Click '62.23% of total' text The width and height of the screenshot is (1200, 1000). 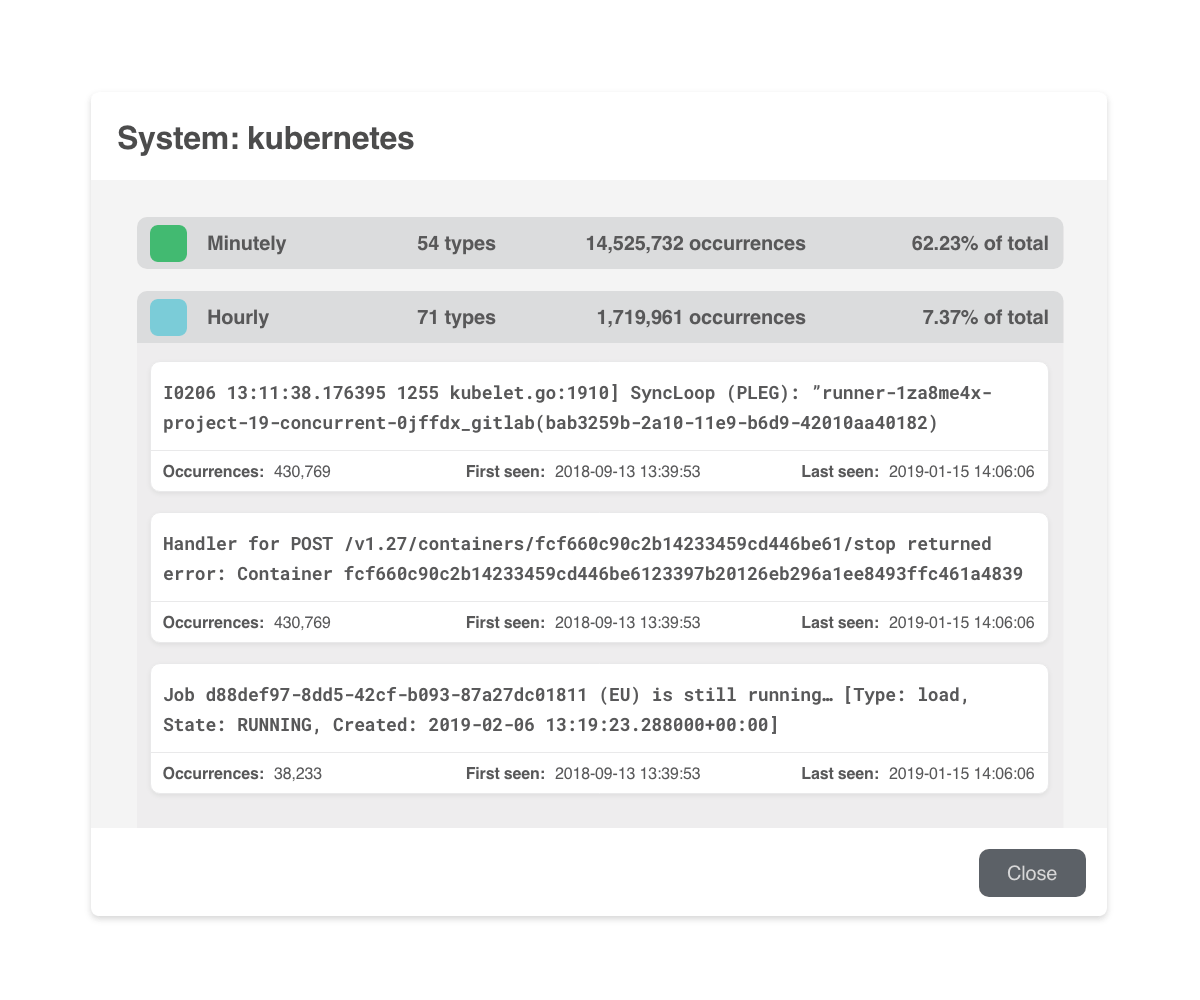(980, 243)
